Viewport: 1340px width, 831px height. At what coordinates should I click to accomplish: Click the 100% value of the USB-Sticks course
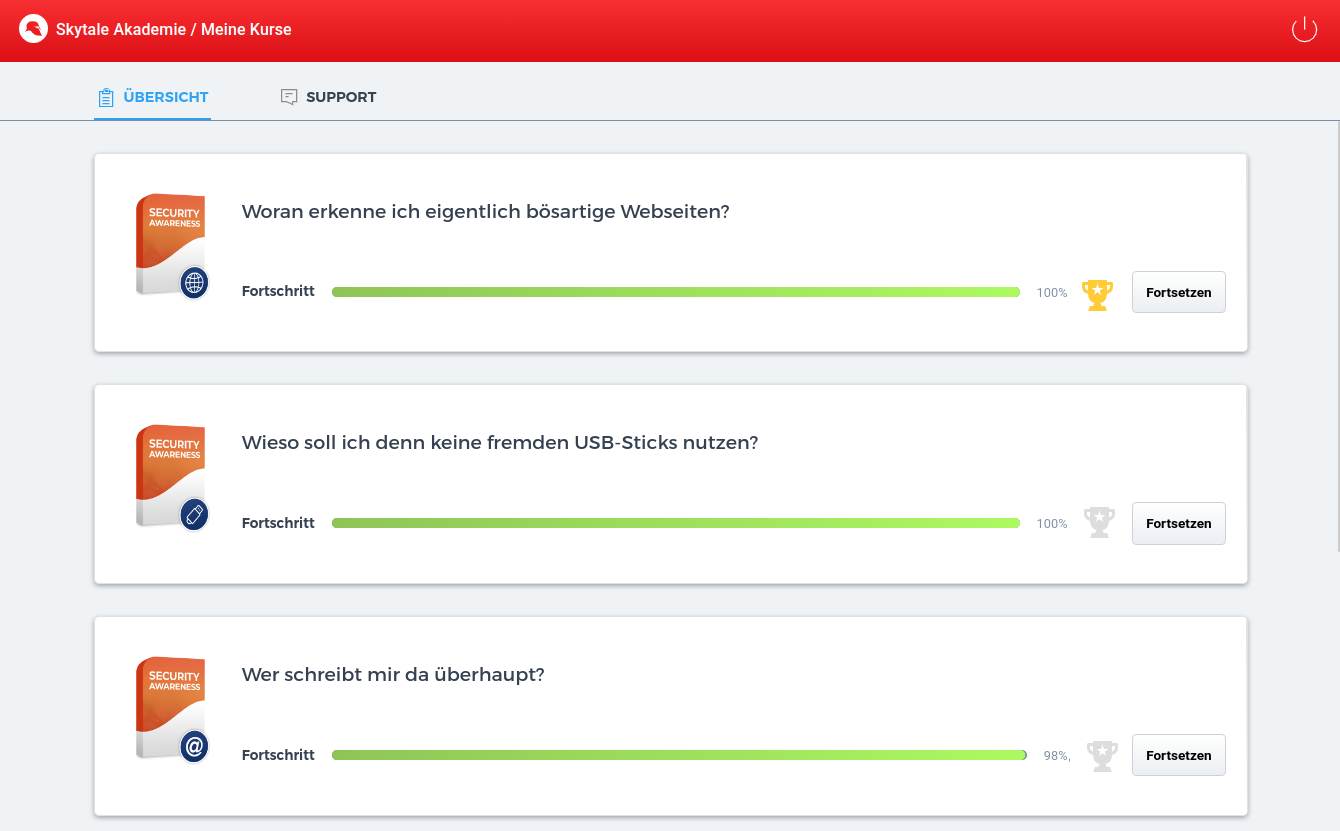coord(1052,524)
